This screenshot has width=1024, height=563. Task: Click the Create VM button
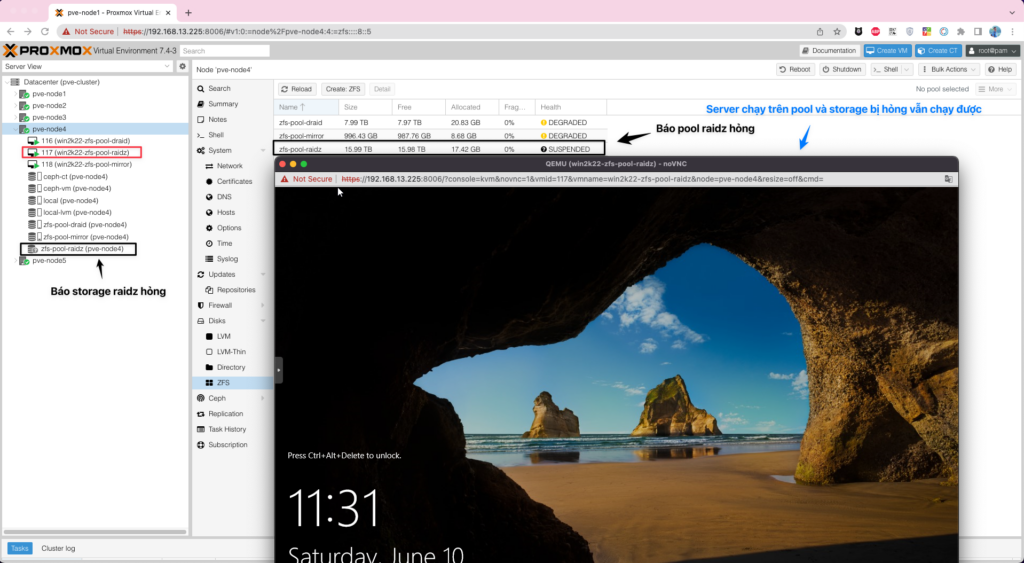[x=887, y=51]
